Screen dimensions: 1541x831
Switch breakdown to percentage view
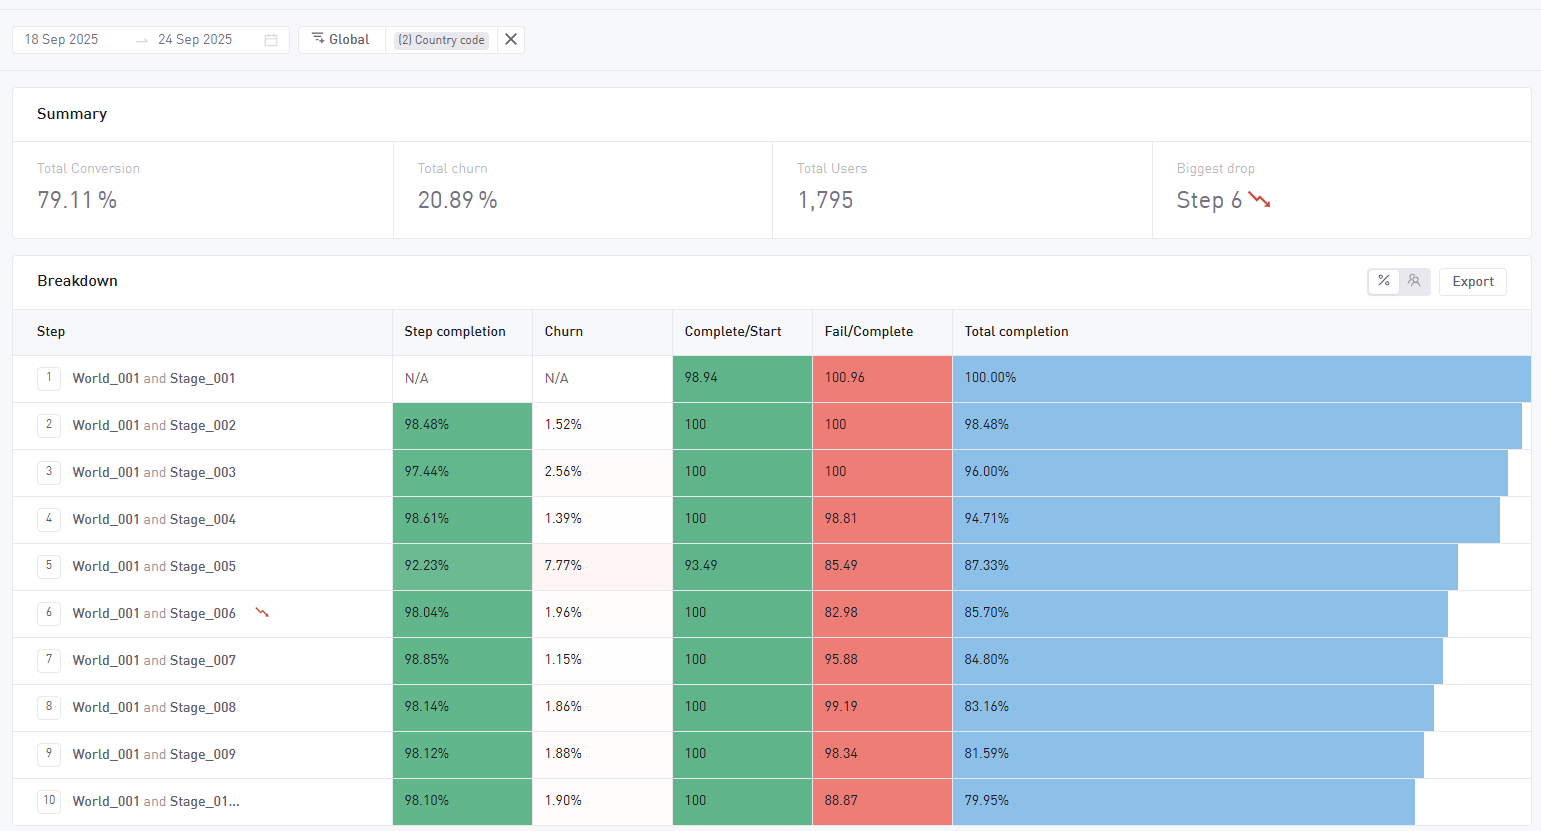tap(1384, 281)
